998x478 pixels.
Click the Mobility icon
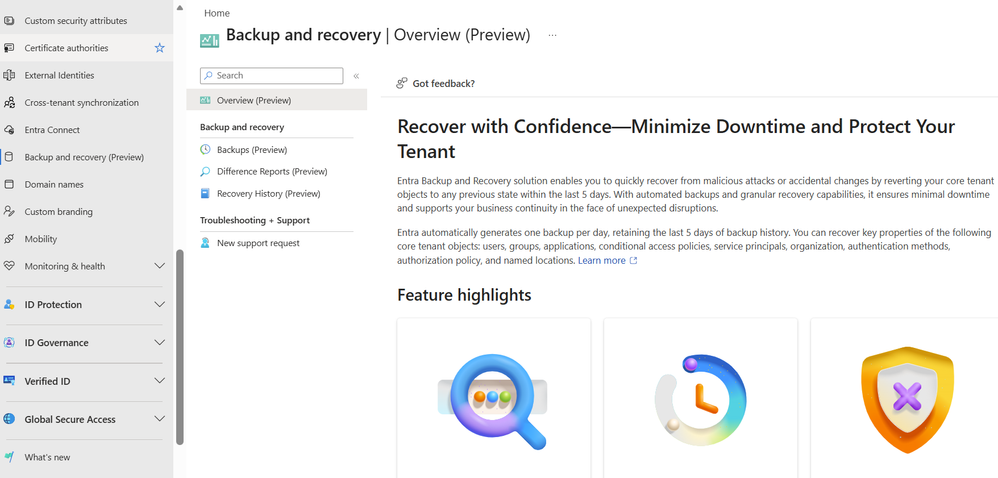click(9, 239)
